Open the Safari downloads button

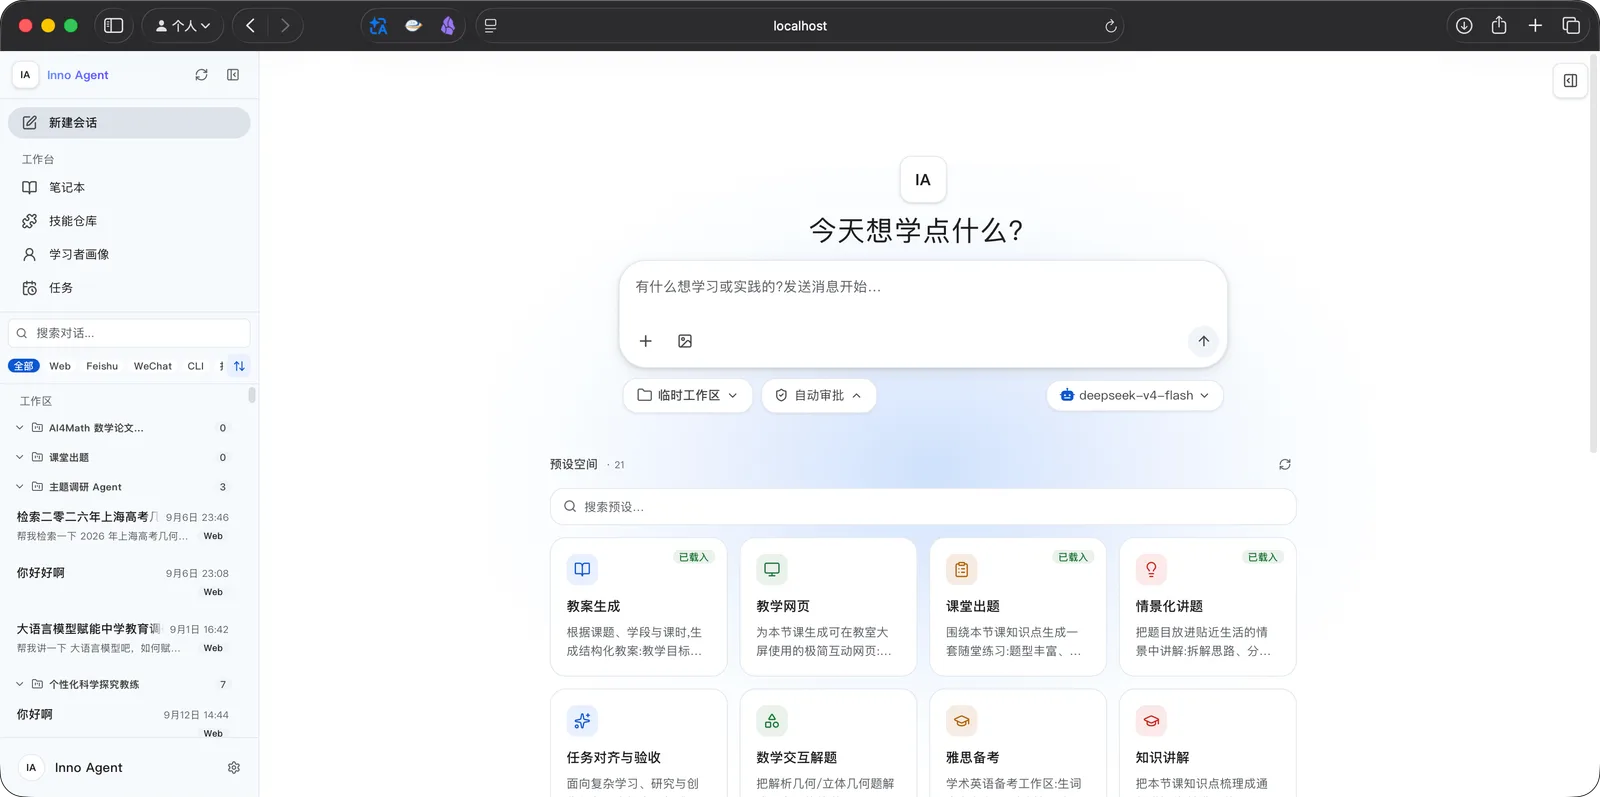[1464, 26]
